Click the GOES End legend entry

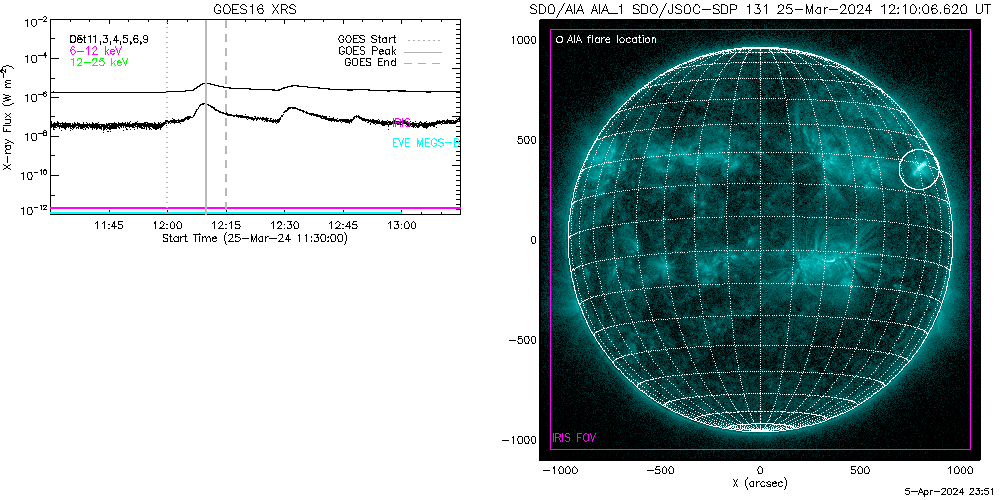click(x=390, y=62)
